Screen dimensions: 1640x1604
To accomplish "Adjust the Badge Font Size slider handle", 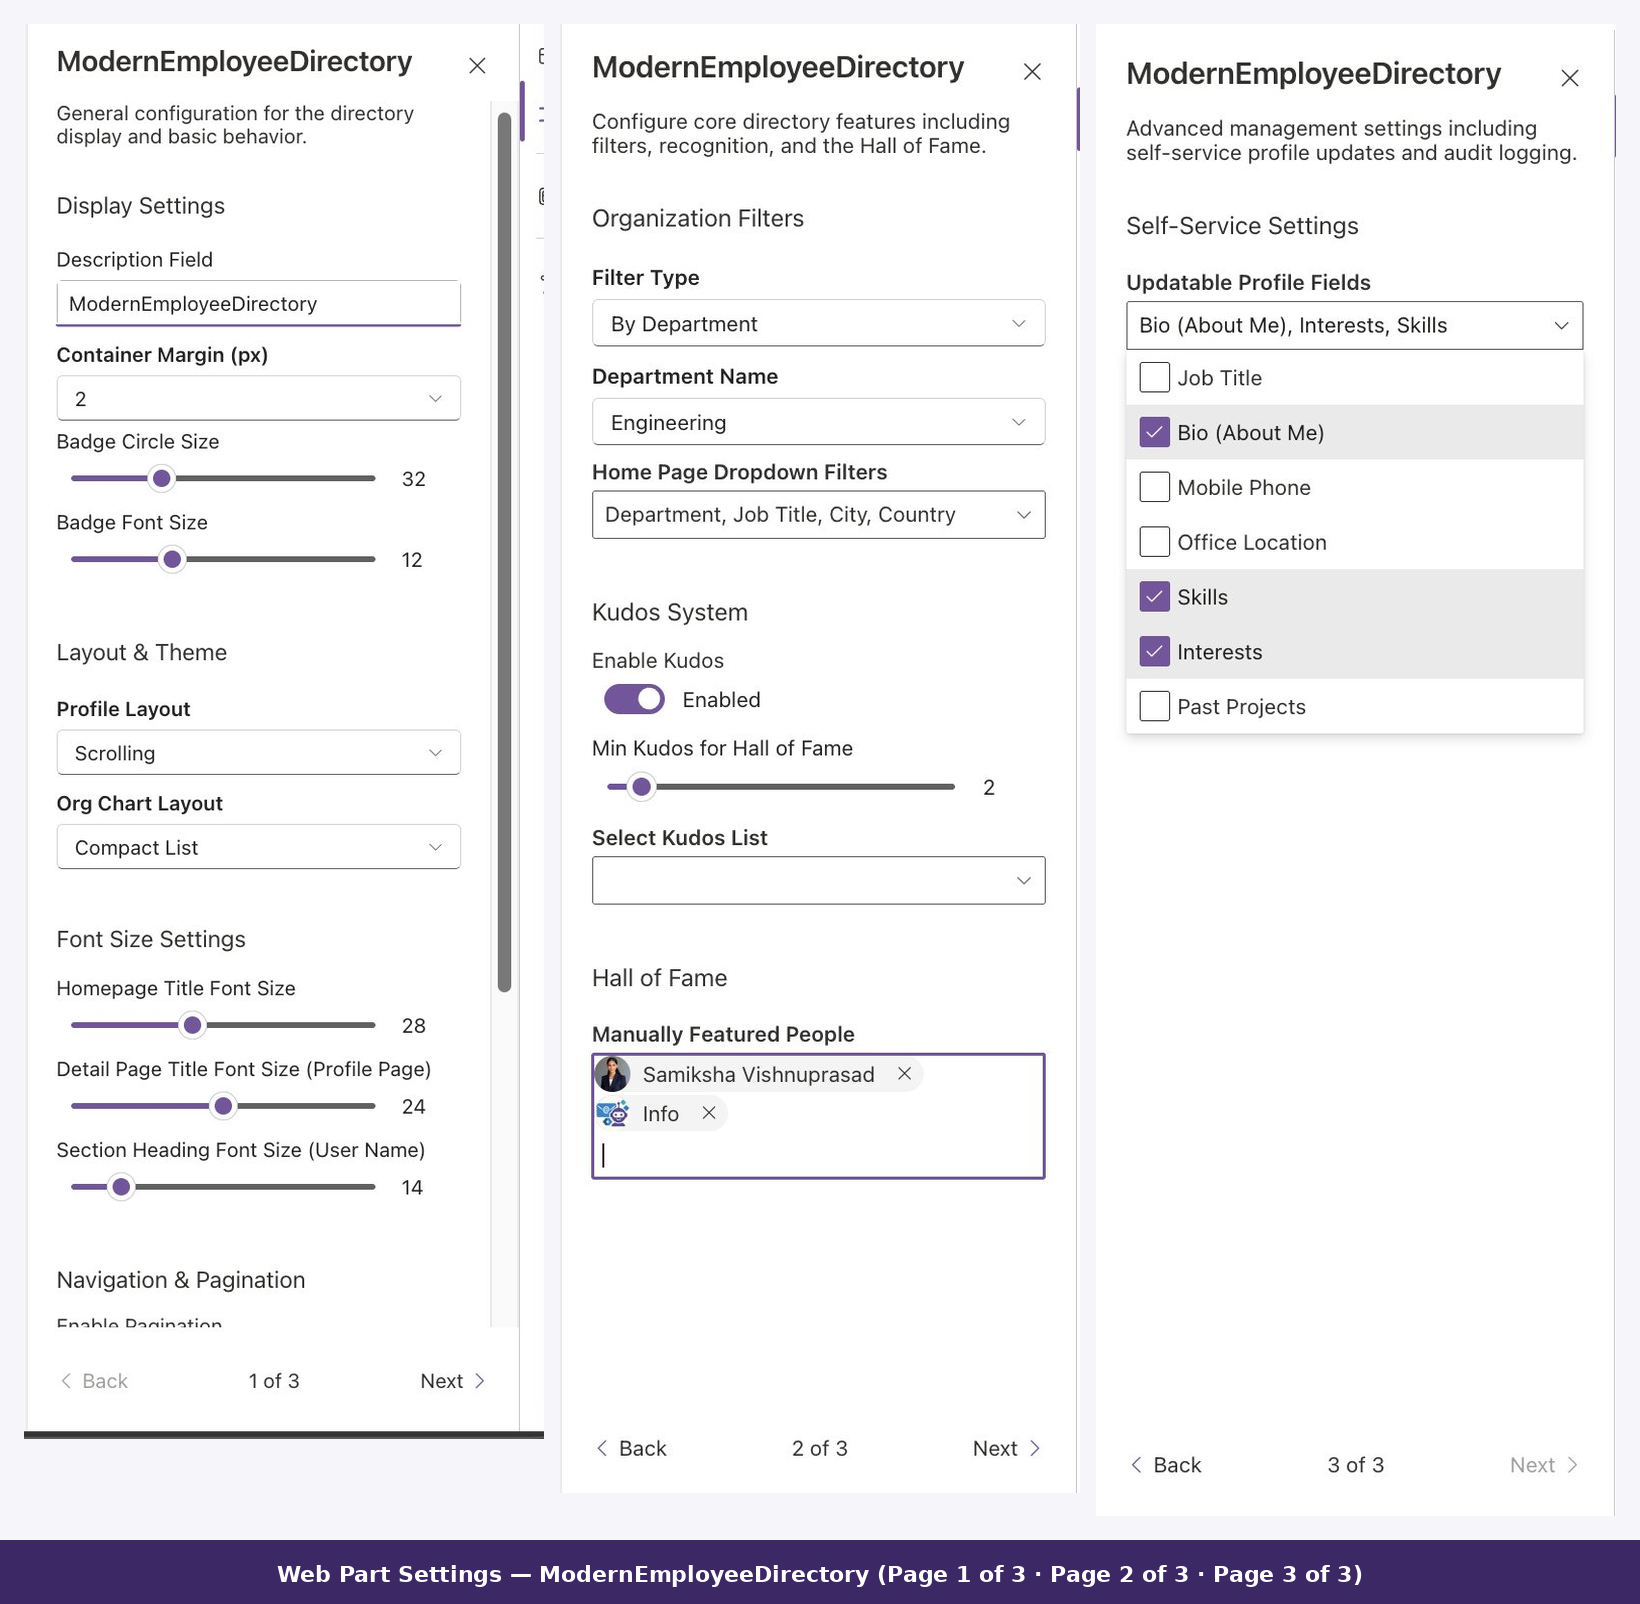I will [x=172, y=559].
